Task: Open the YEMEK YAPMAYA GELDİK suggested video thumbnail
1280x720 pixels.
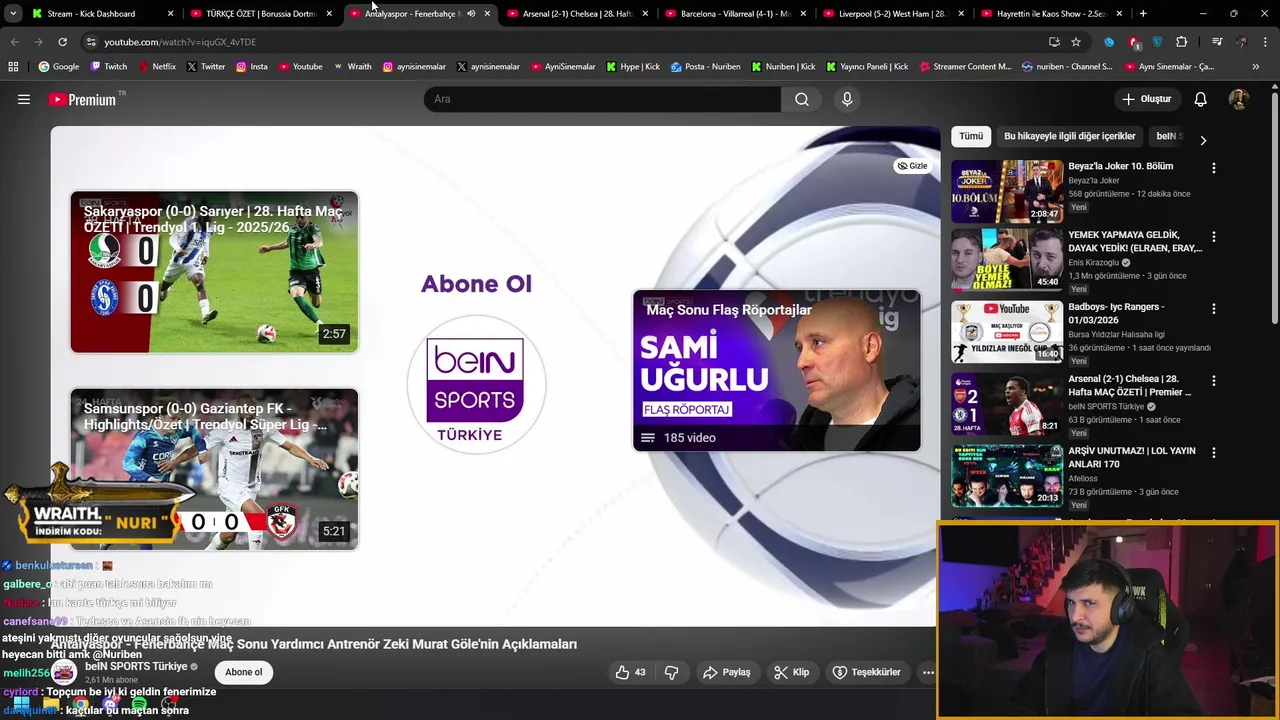Action: (x=1007, y=260)
